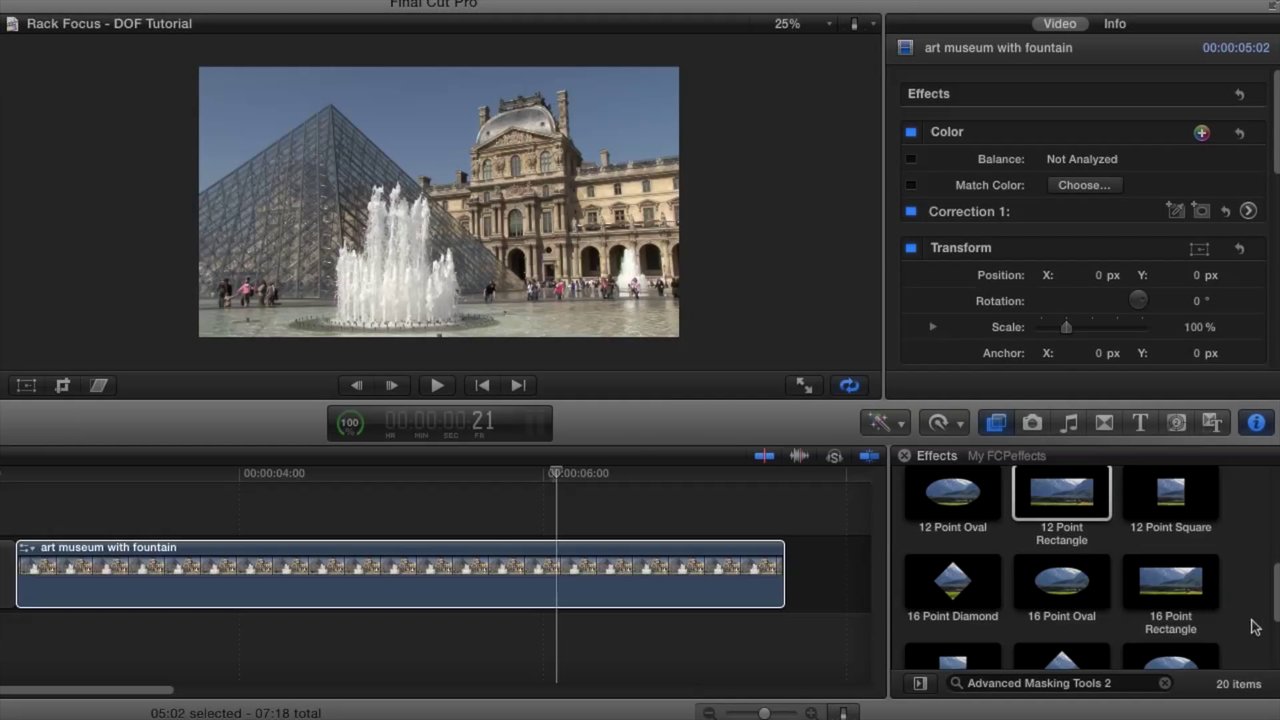Open the Enhancements magic wand dropdown
1280x720 pixels.
(x=885, y=423)
